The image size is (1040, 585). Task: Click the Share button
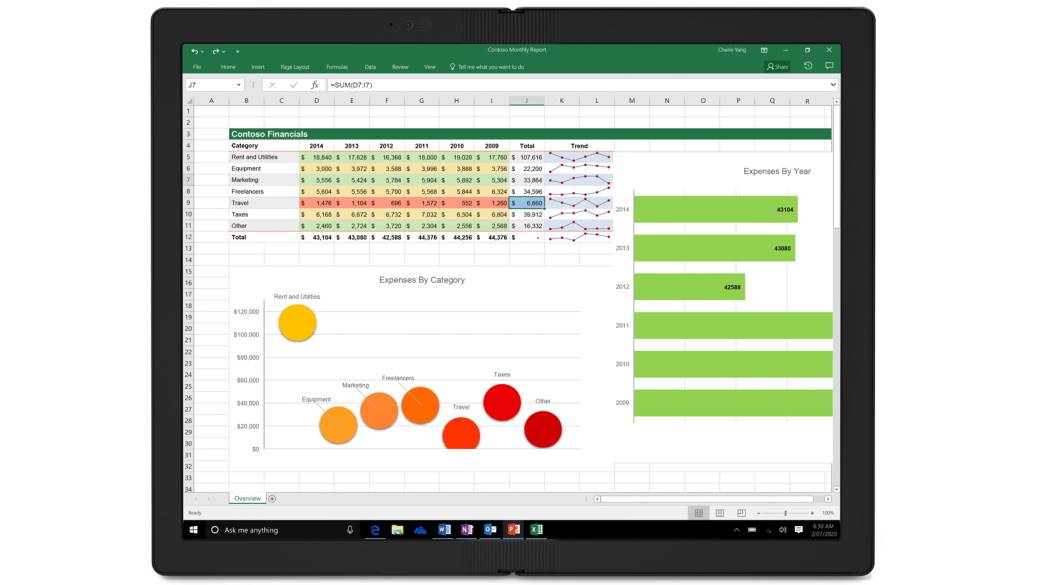(777, 67)
